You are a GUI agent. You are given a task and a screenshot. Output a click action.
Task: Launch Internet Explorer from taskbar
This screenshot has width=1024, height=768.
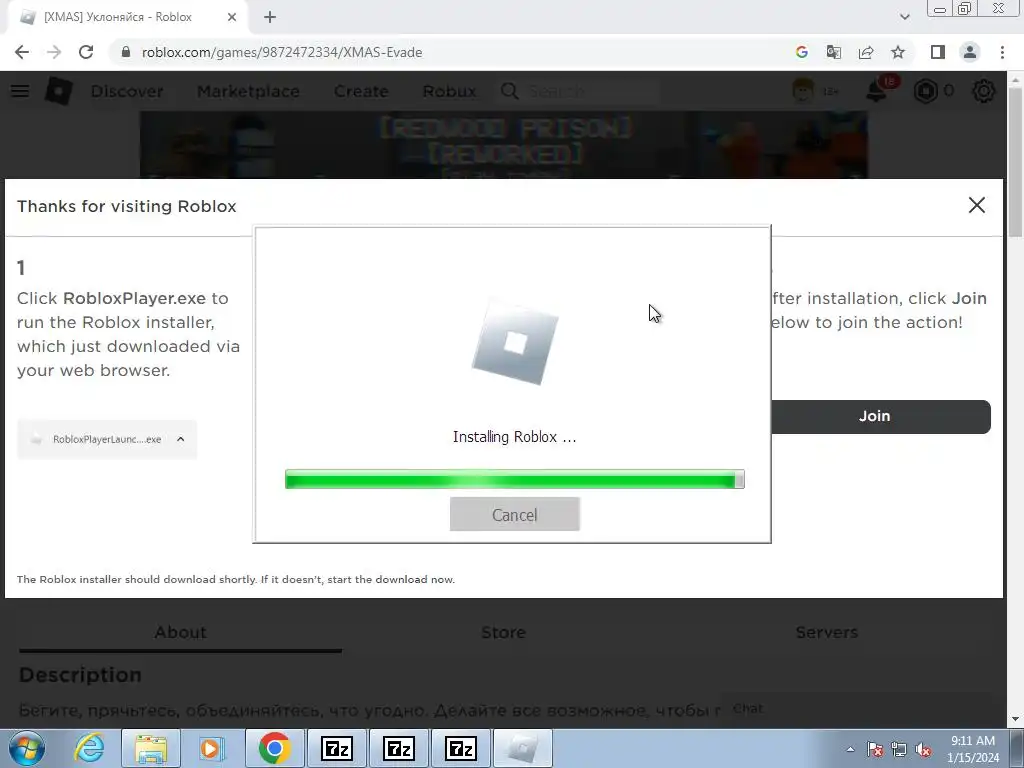tap(89, 748)
